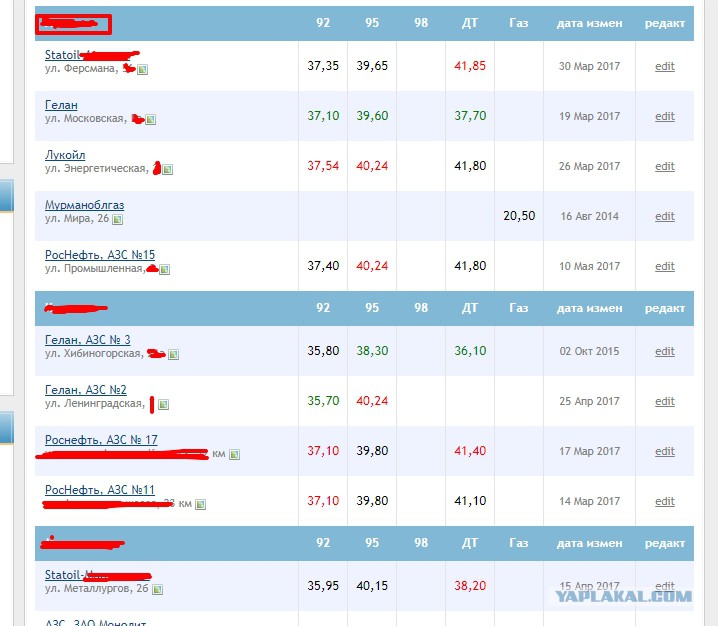This screenshot has height=626, width=718.
Task: Select the 38,30 price at Гелан АЗС № 3
Action: click(372, 351)
